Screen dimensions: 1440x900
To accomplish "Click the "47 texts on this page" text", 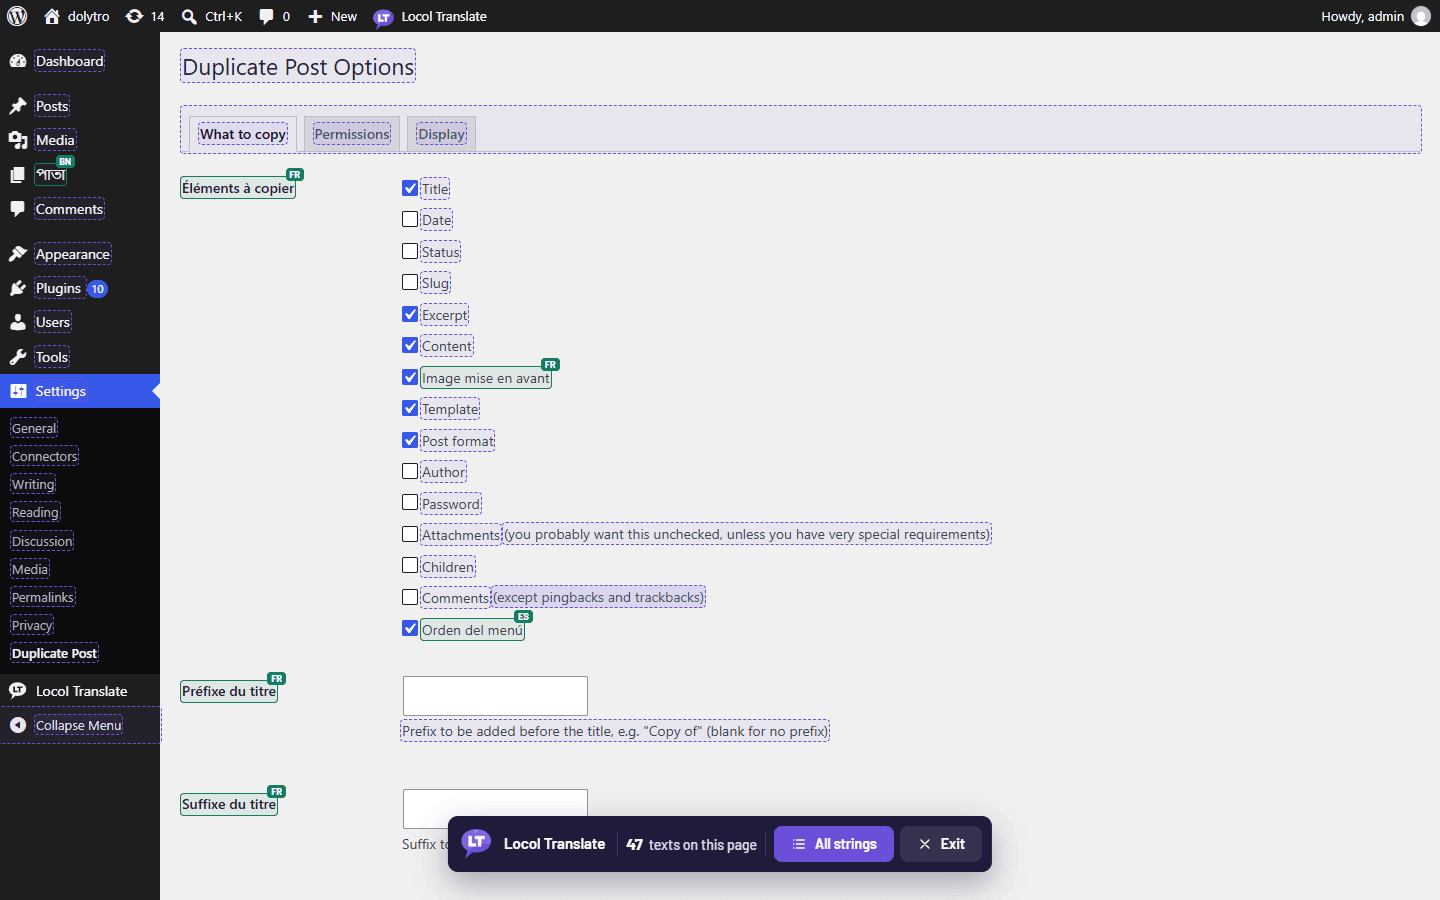I will [692, 845].
